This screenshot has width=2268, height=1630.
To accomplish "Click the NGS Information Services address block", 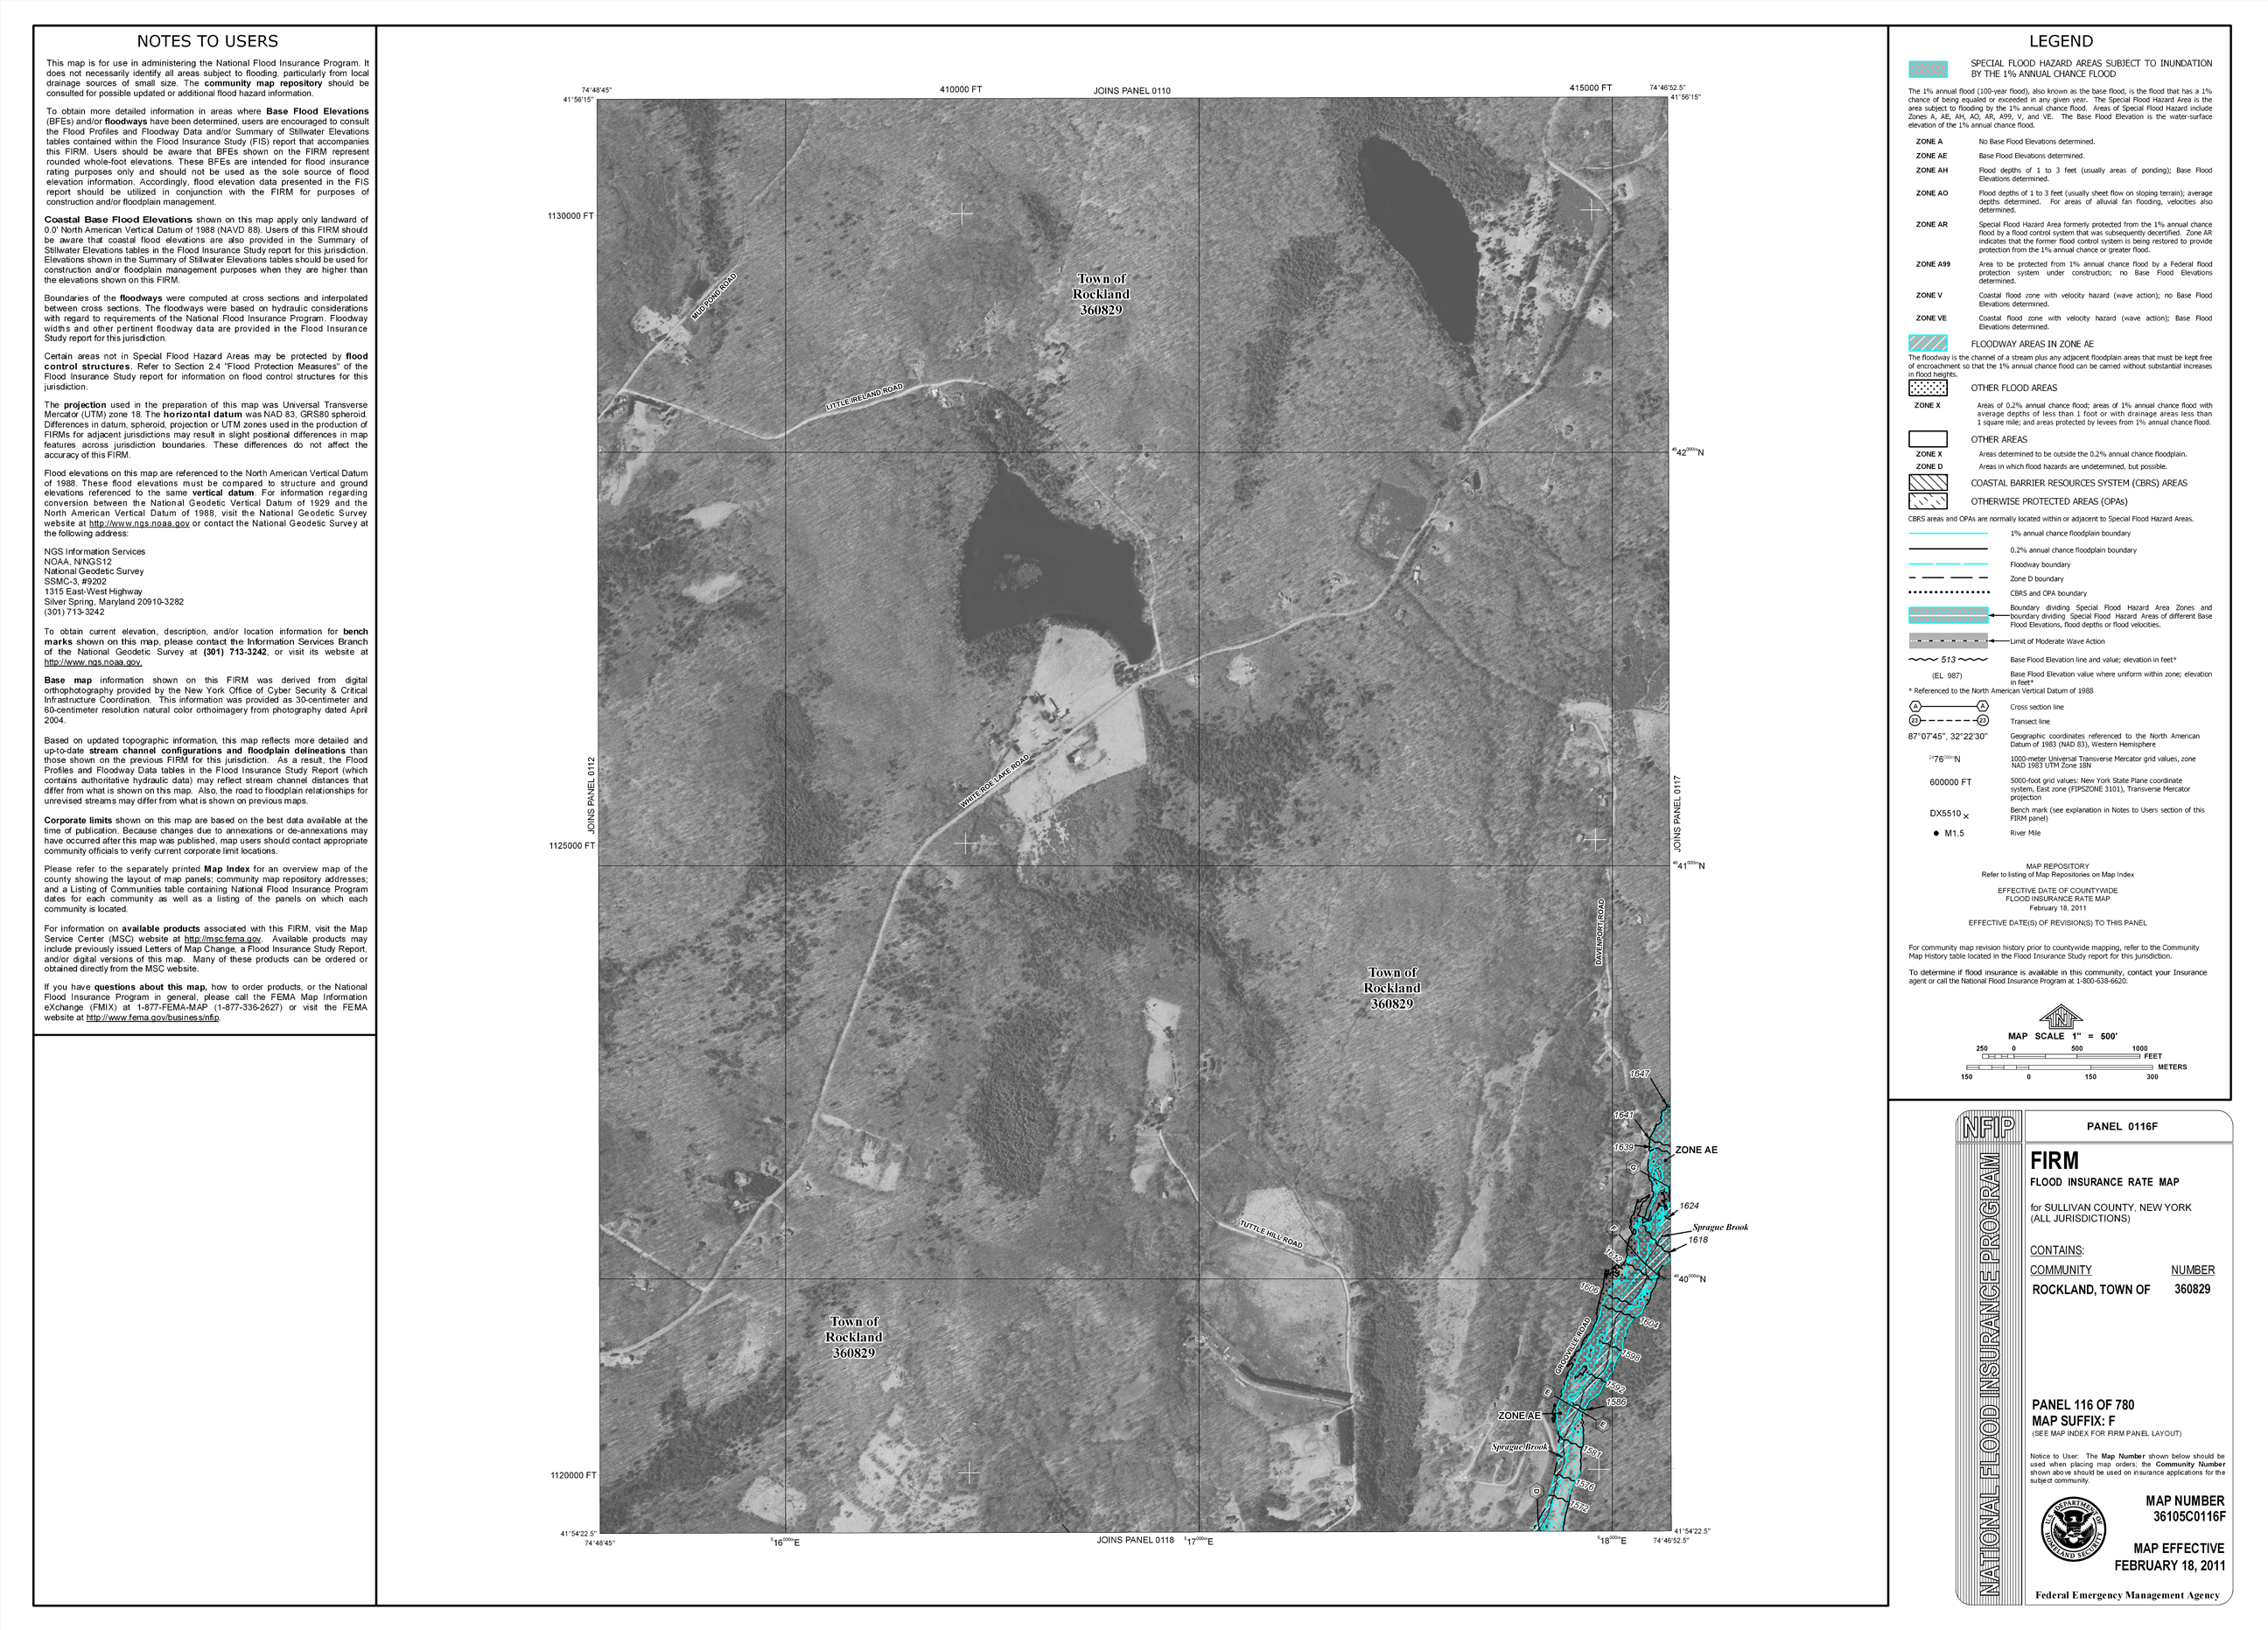I will click(x=113, y=582).
